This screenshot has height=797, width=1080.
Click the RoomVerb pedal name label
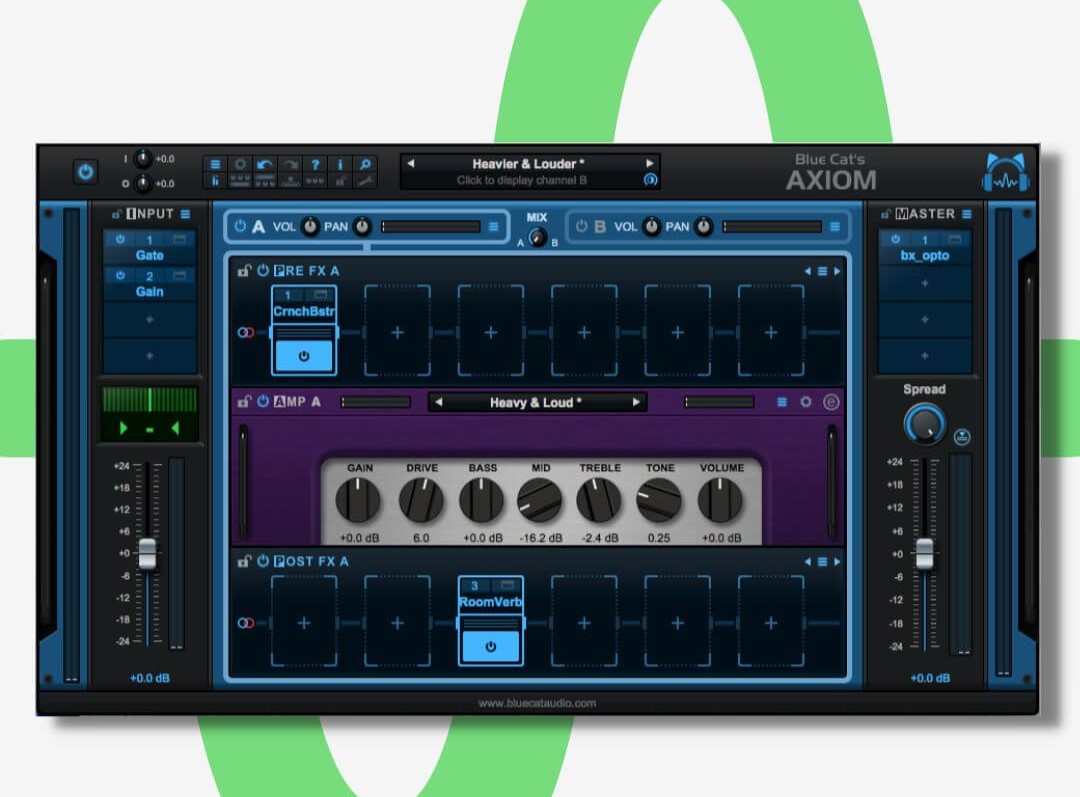[x=490, y=602]
